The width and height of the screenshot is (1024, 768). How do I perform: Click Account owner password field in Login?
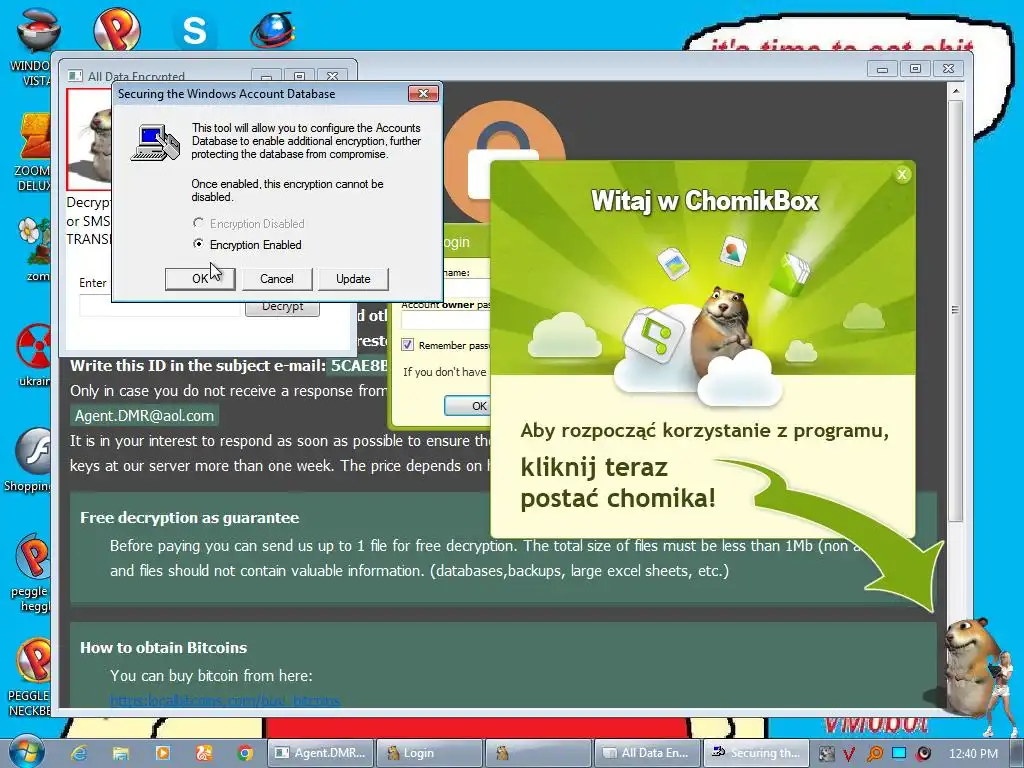445,320
